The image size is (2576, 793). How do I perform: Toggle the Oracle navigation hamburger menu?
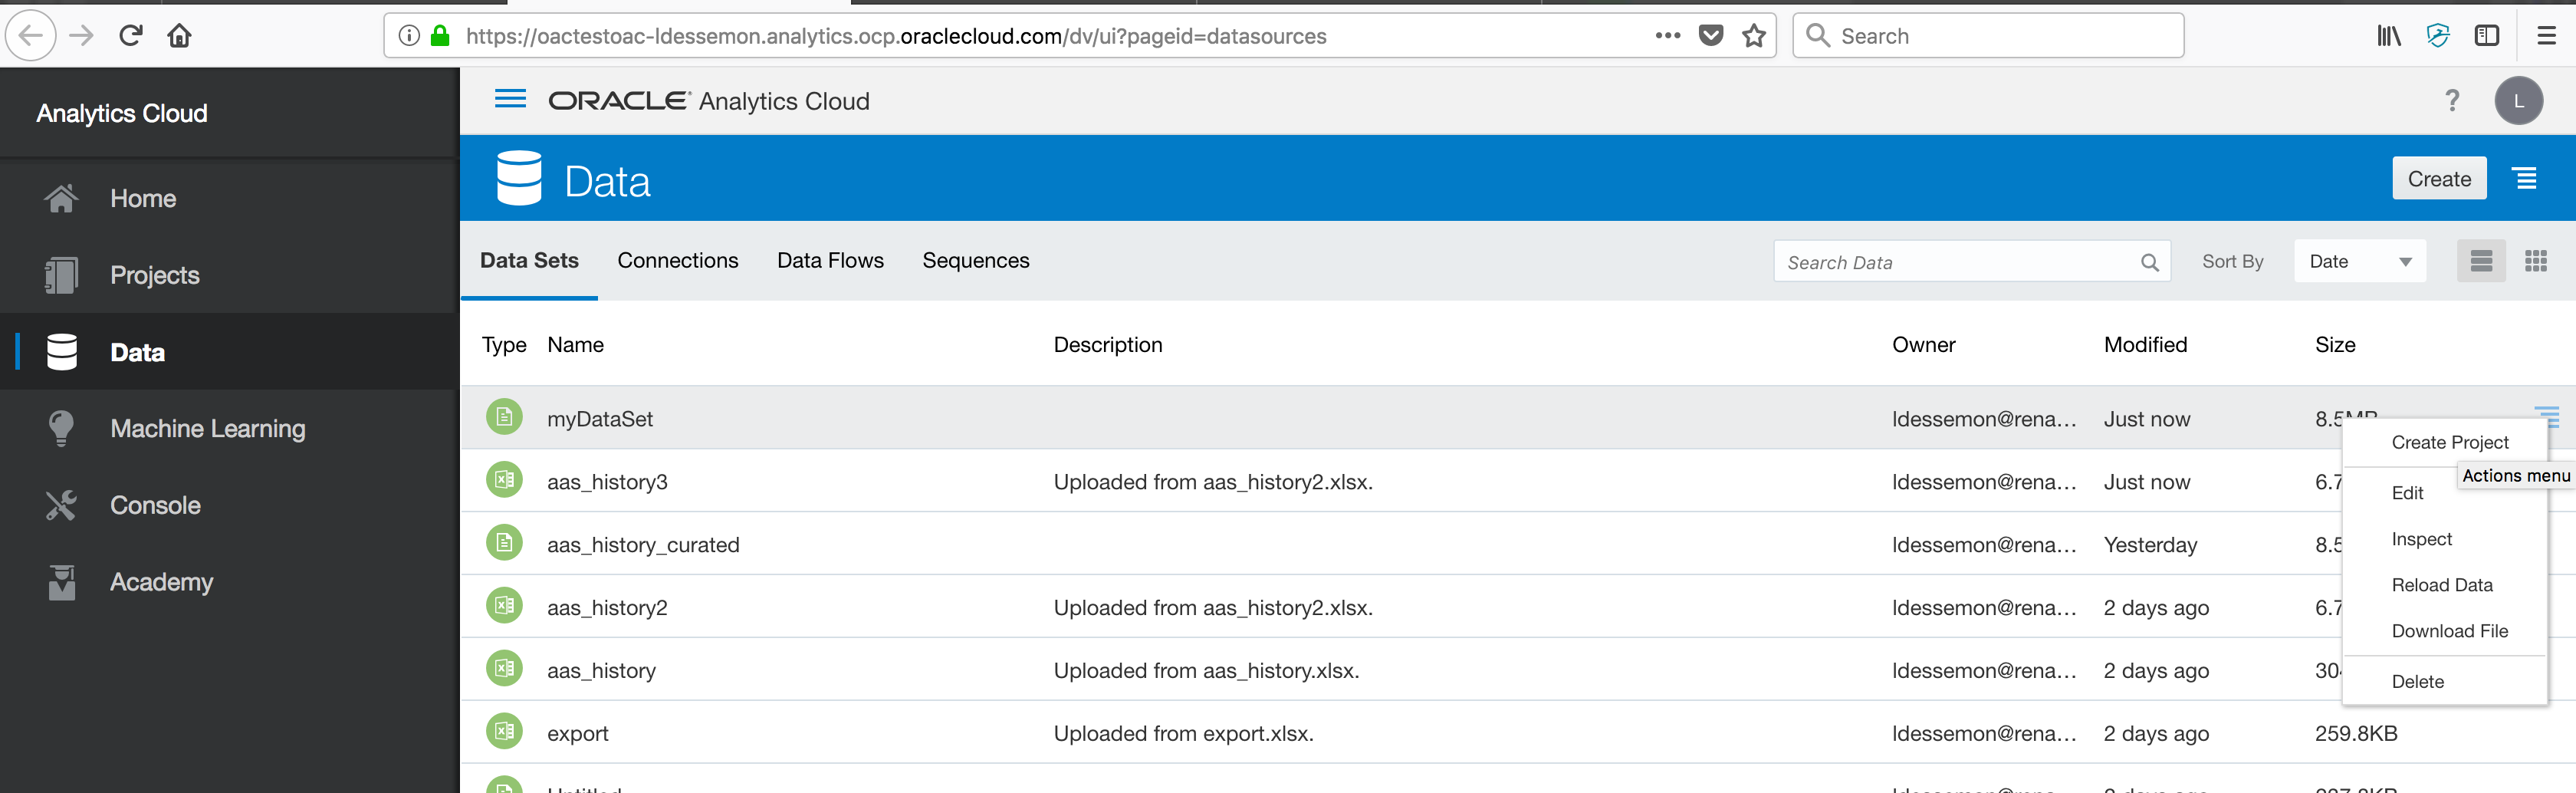coord(510,99)
